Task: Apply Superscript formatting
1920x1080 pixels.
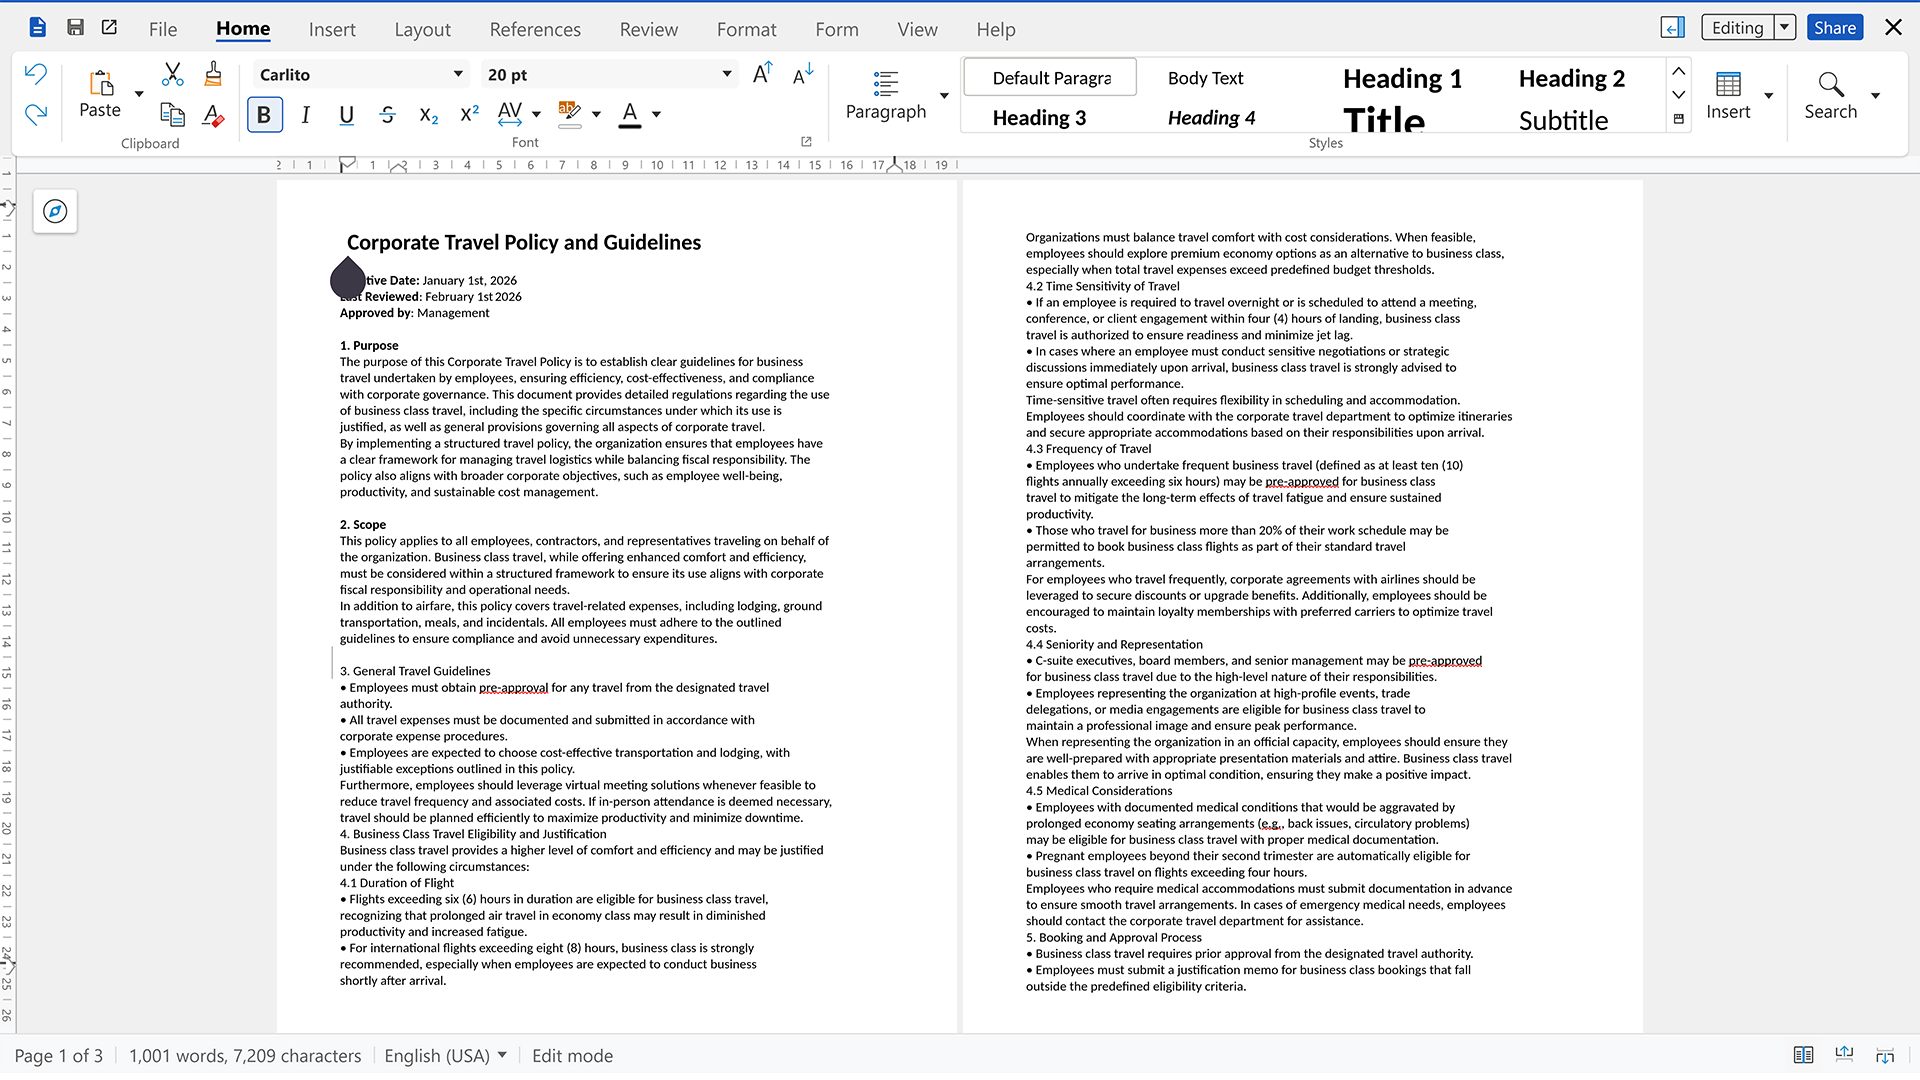Action: 469,115
